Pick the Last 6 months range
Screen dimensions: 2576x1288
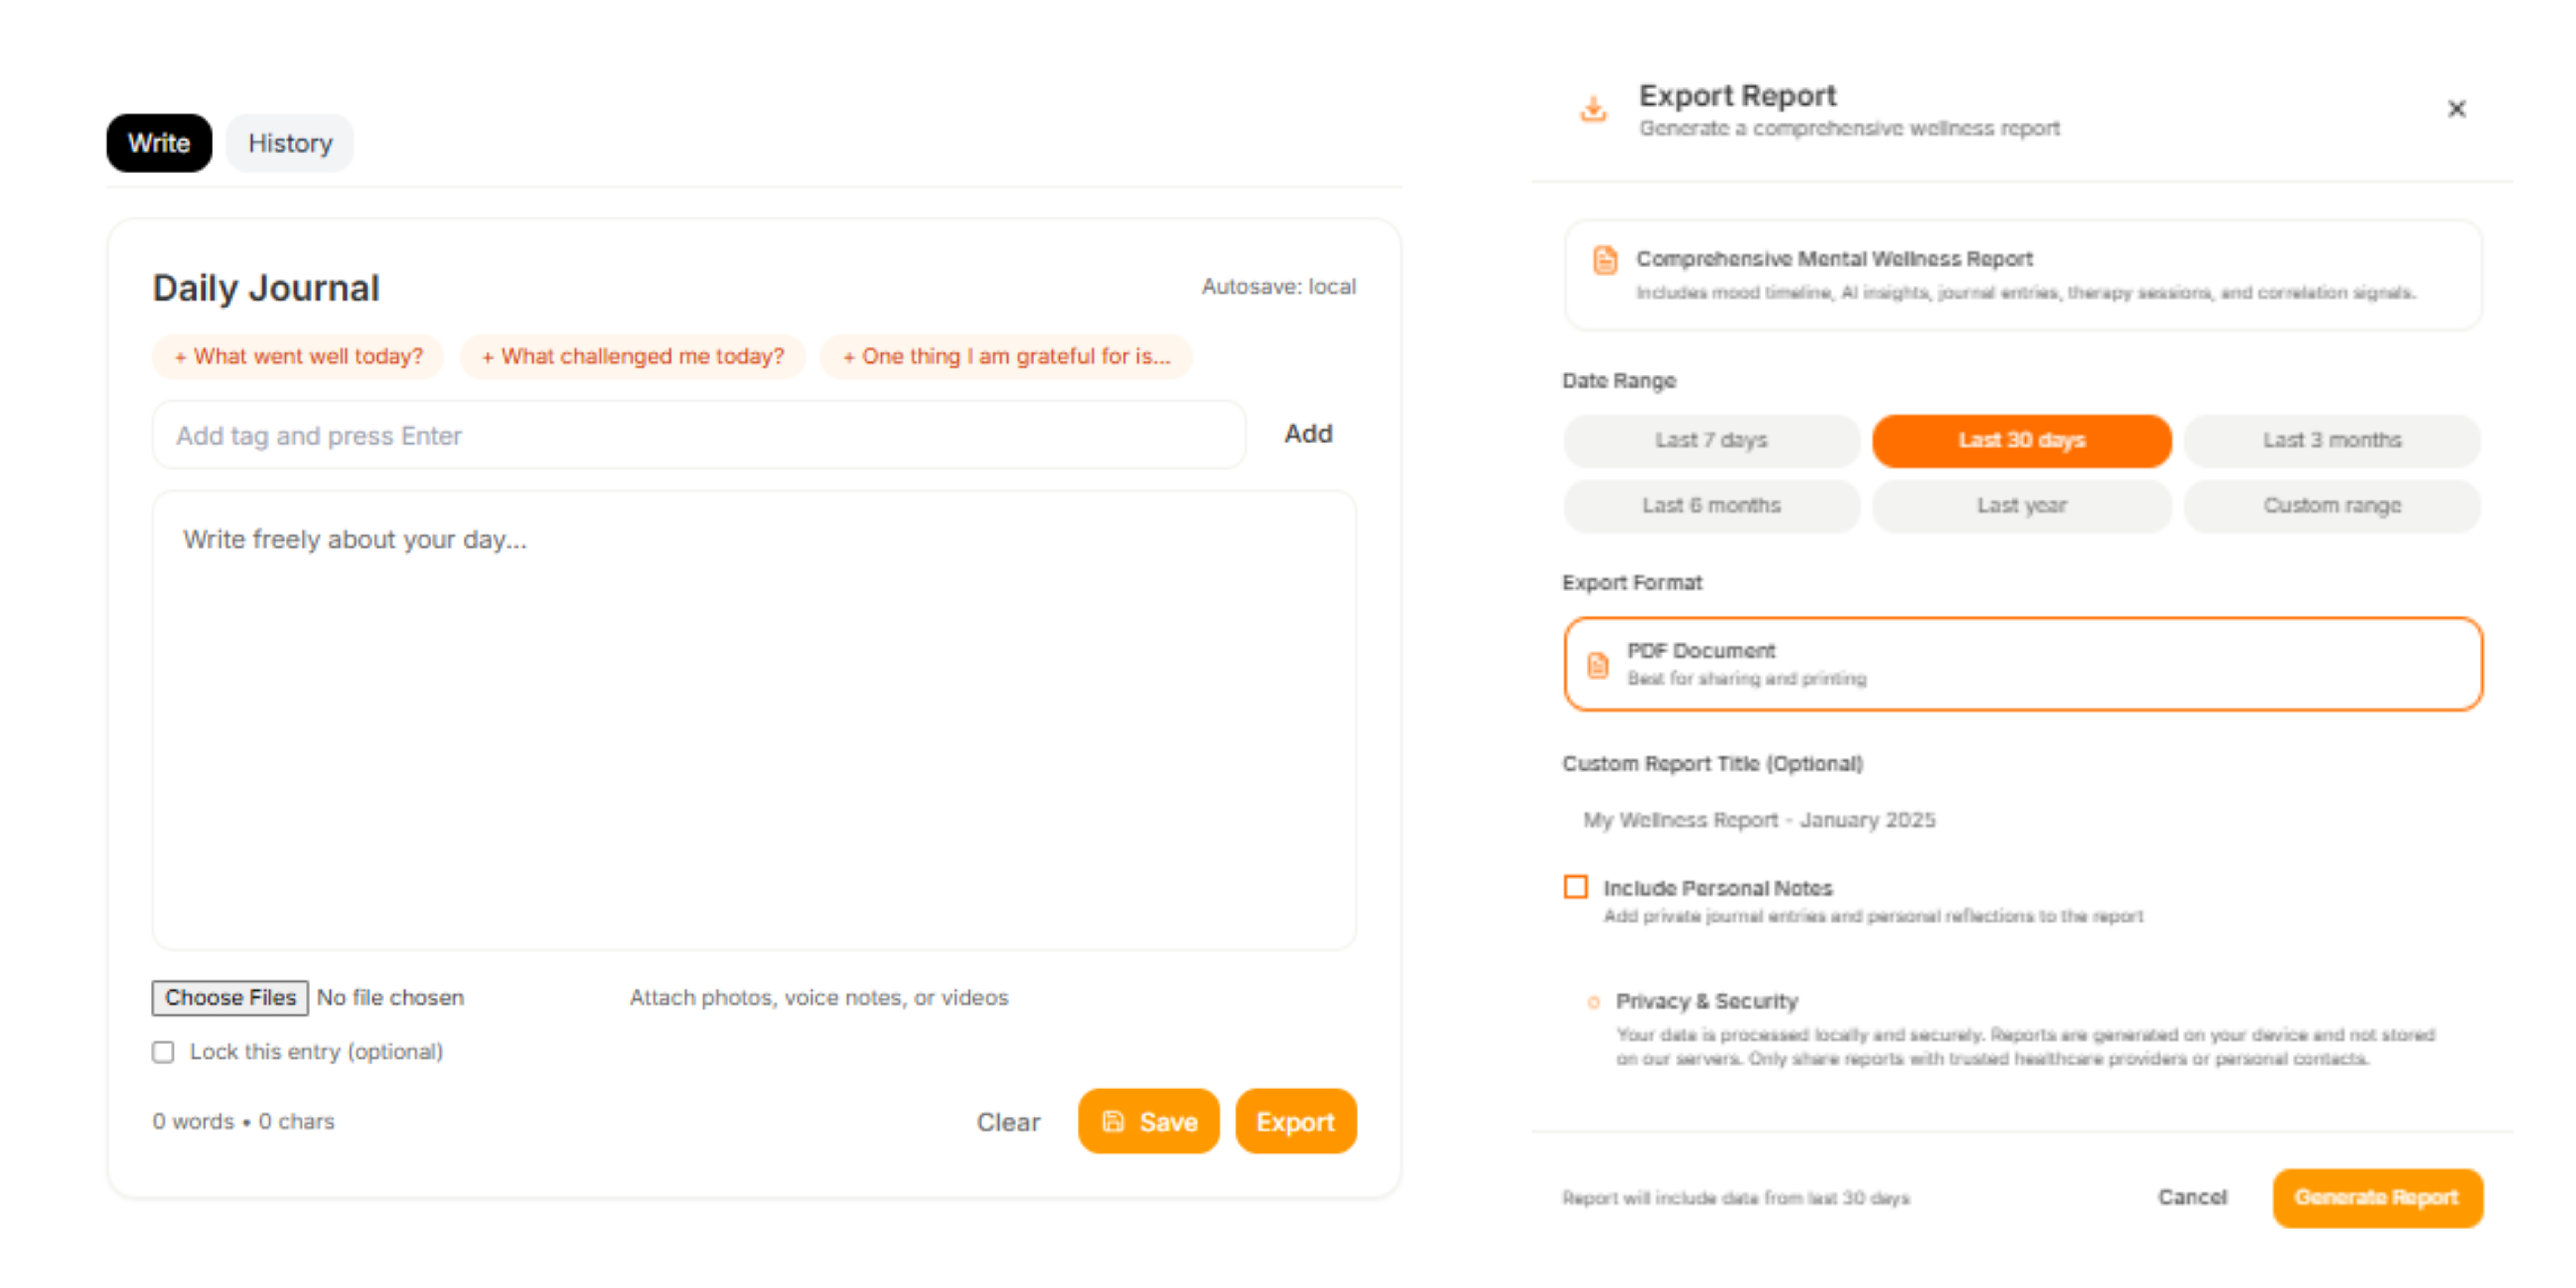tap(1711, 506)
